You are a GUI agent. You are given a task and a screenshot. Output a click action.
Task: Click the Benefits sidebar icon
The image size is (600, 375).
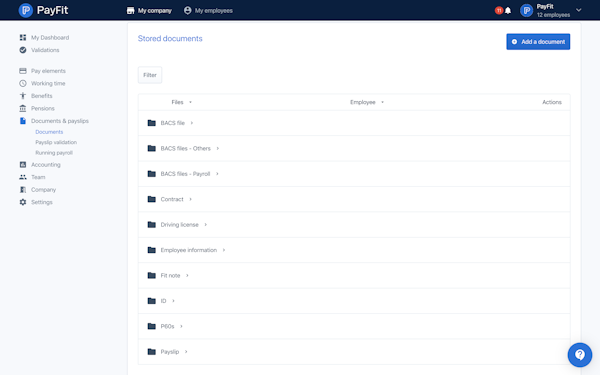tap(23, 96)
